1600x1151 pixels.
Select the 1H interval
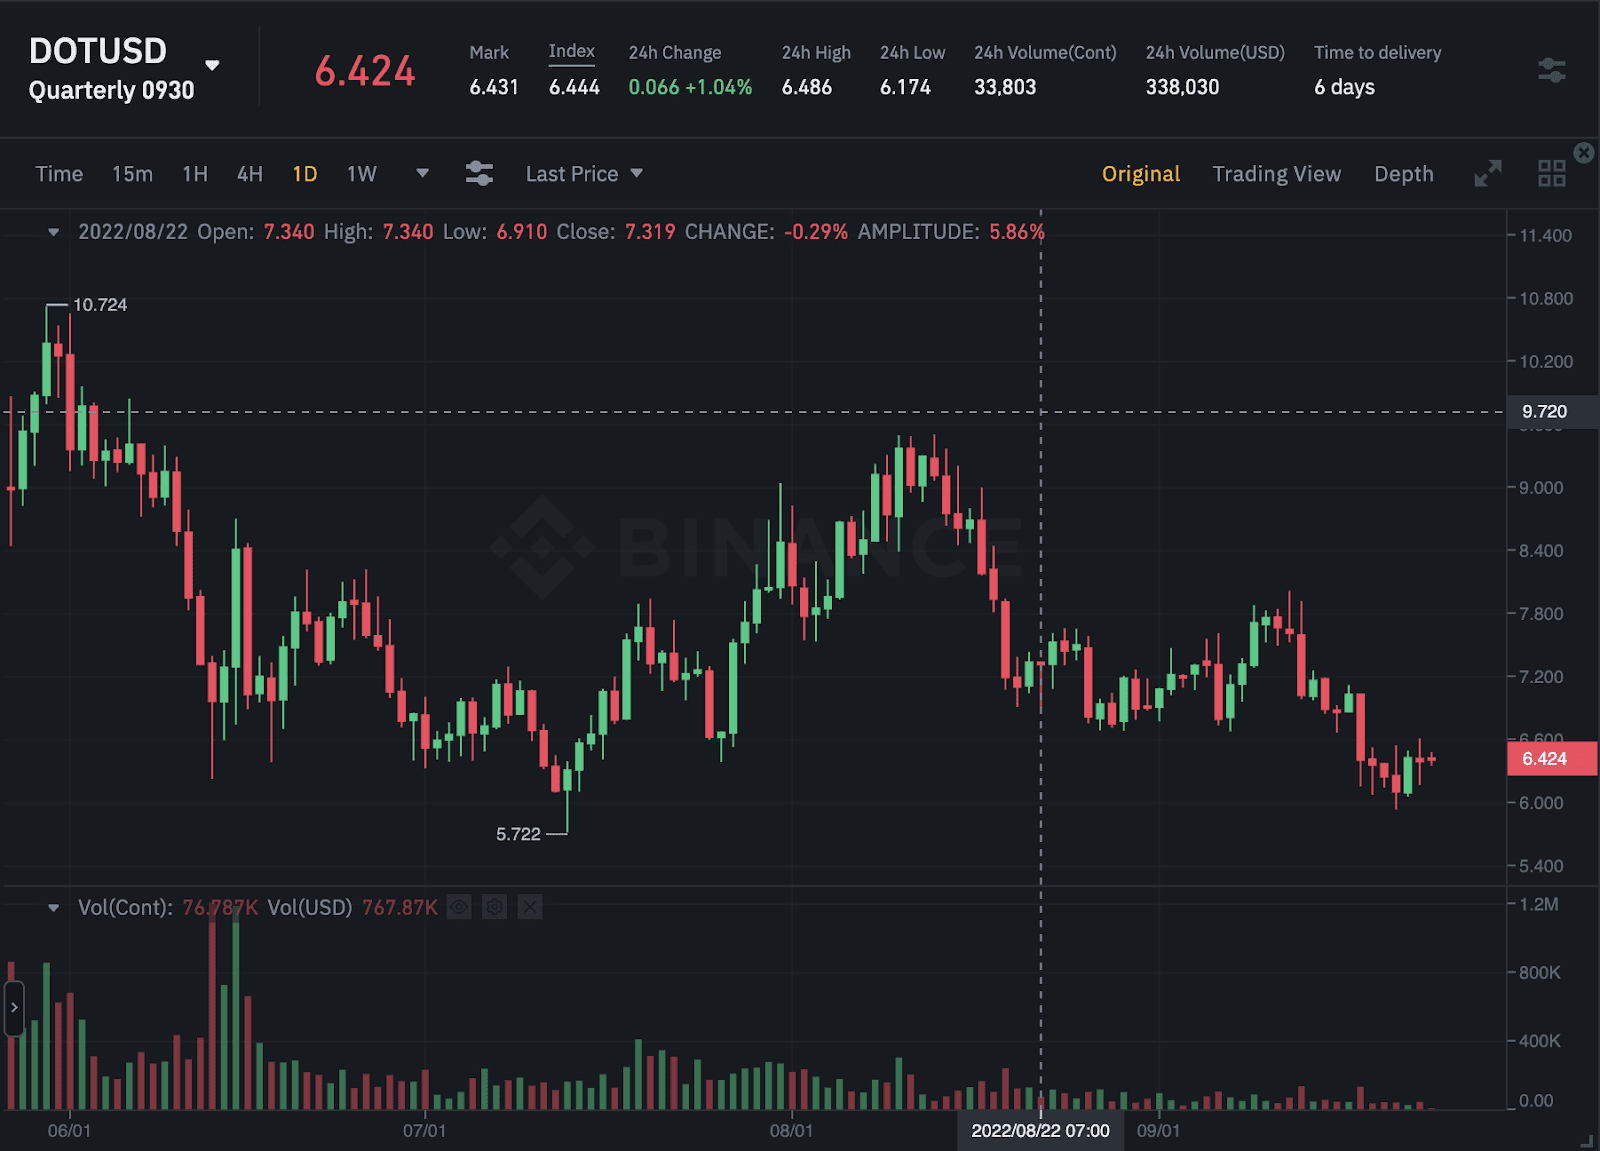point(195,174)
